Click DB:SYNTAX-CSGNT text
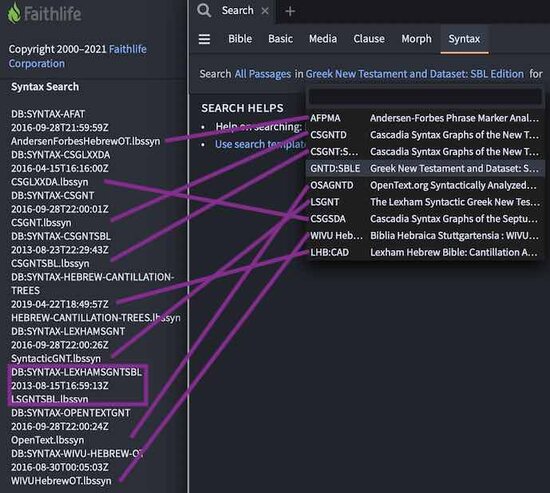 pos(53,195)
